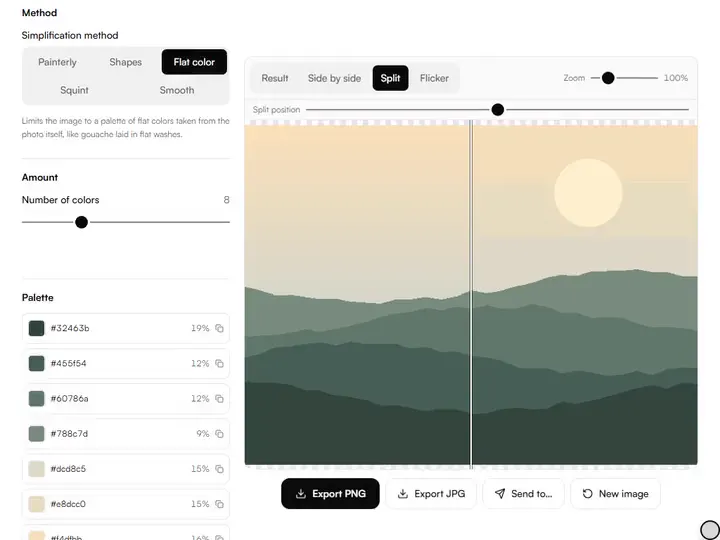Click the Method heading
720x540 pixels.
coord(39,13)
